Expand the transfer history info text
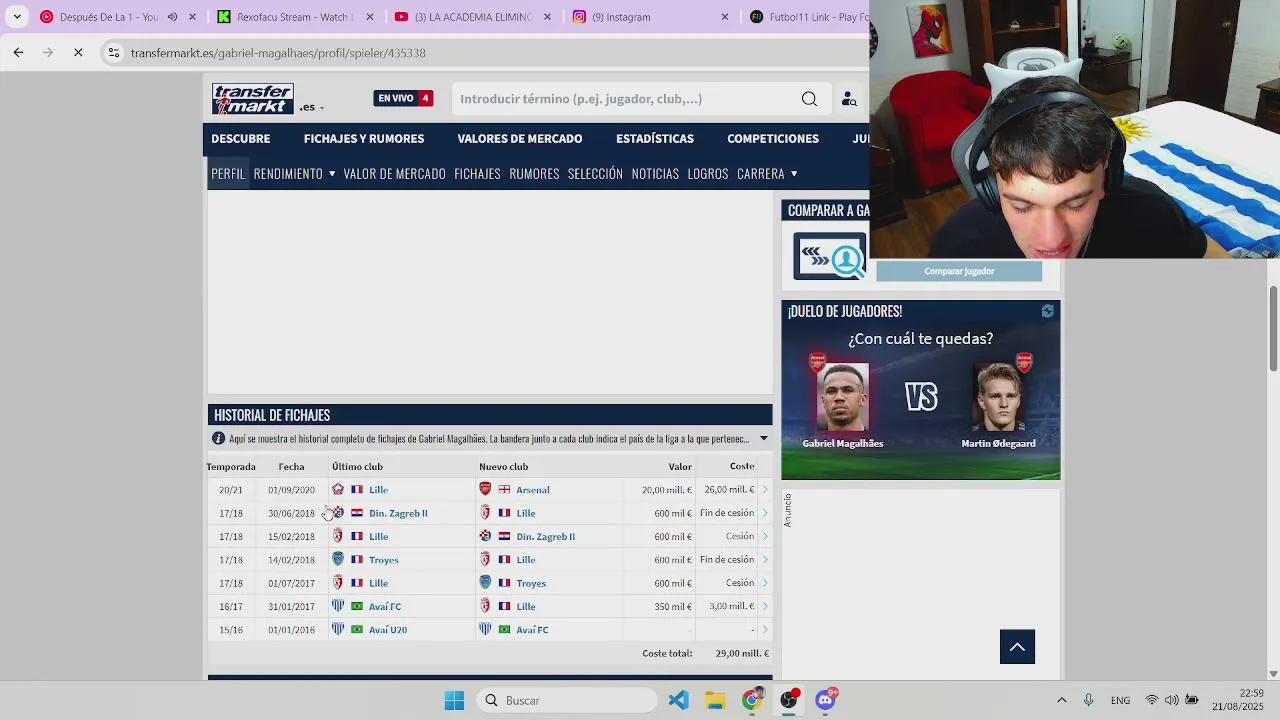This screenshot has width=1280, height=720. [764, 439]
